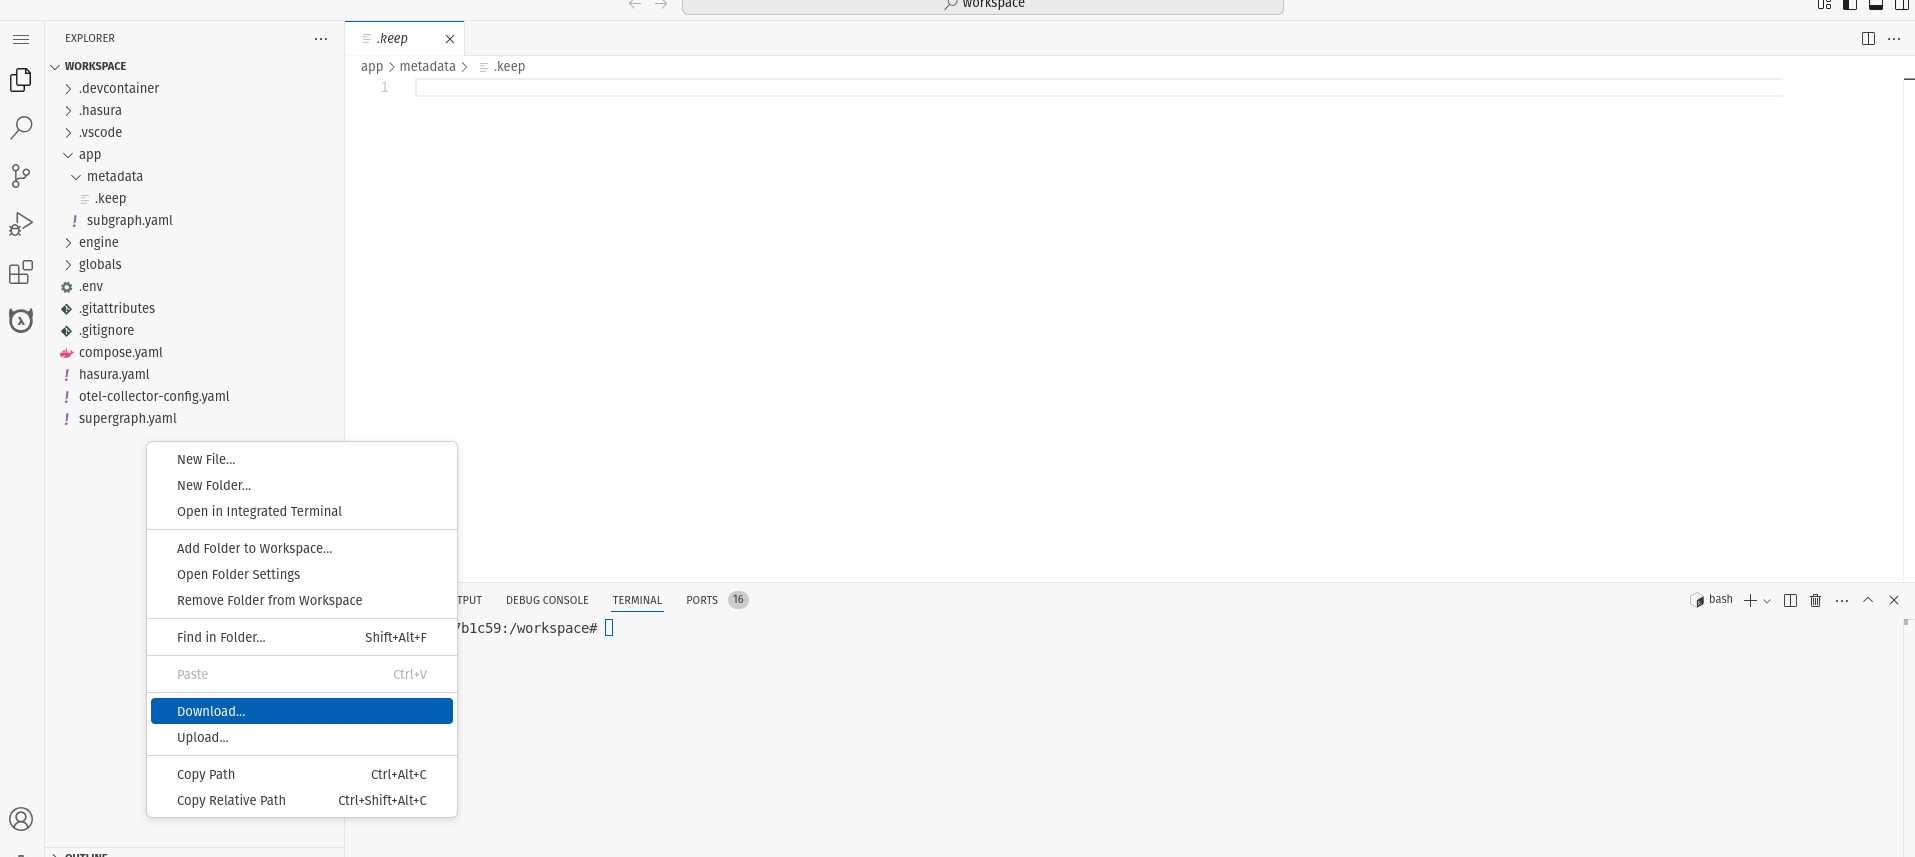Click the Accounts icon in activity bar
The height and width of the screenshot is (857, 1915).
tap(21, 819)
